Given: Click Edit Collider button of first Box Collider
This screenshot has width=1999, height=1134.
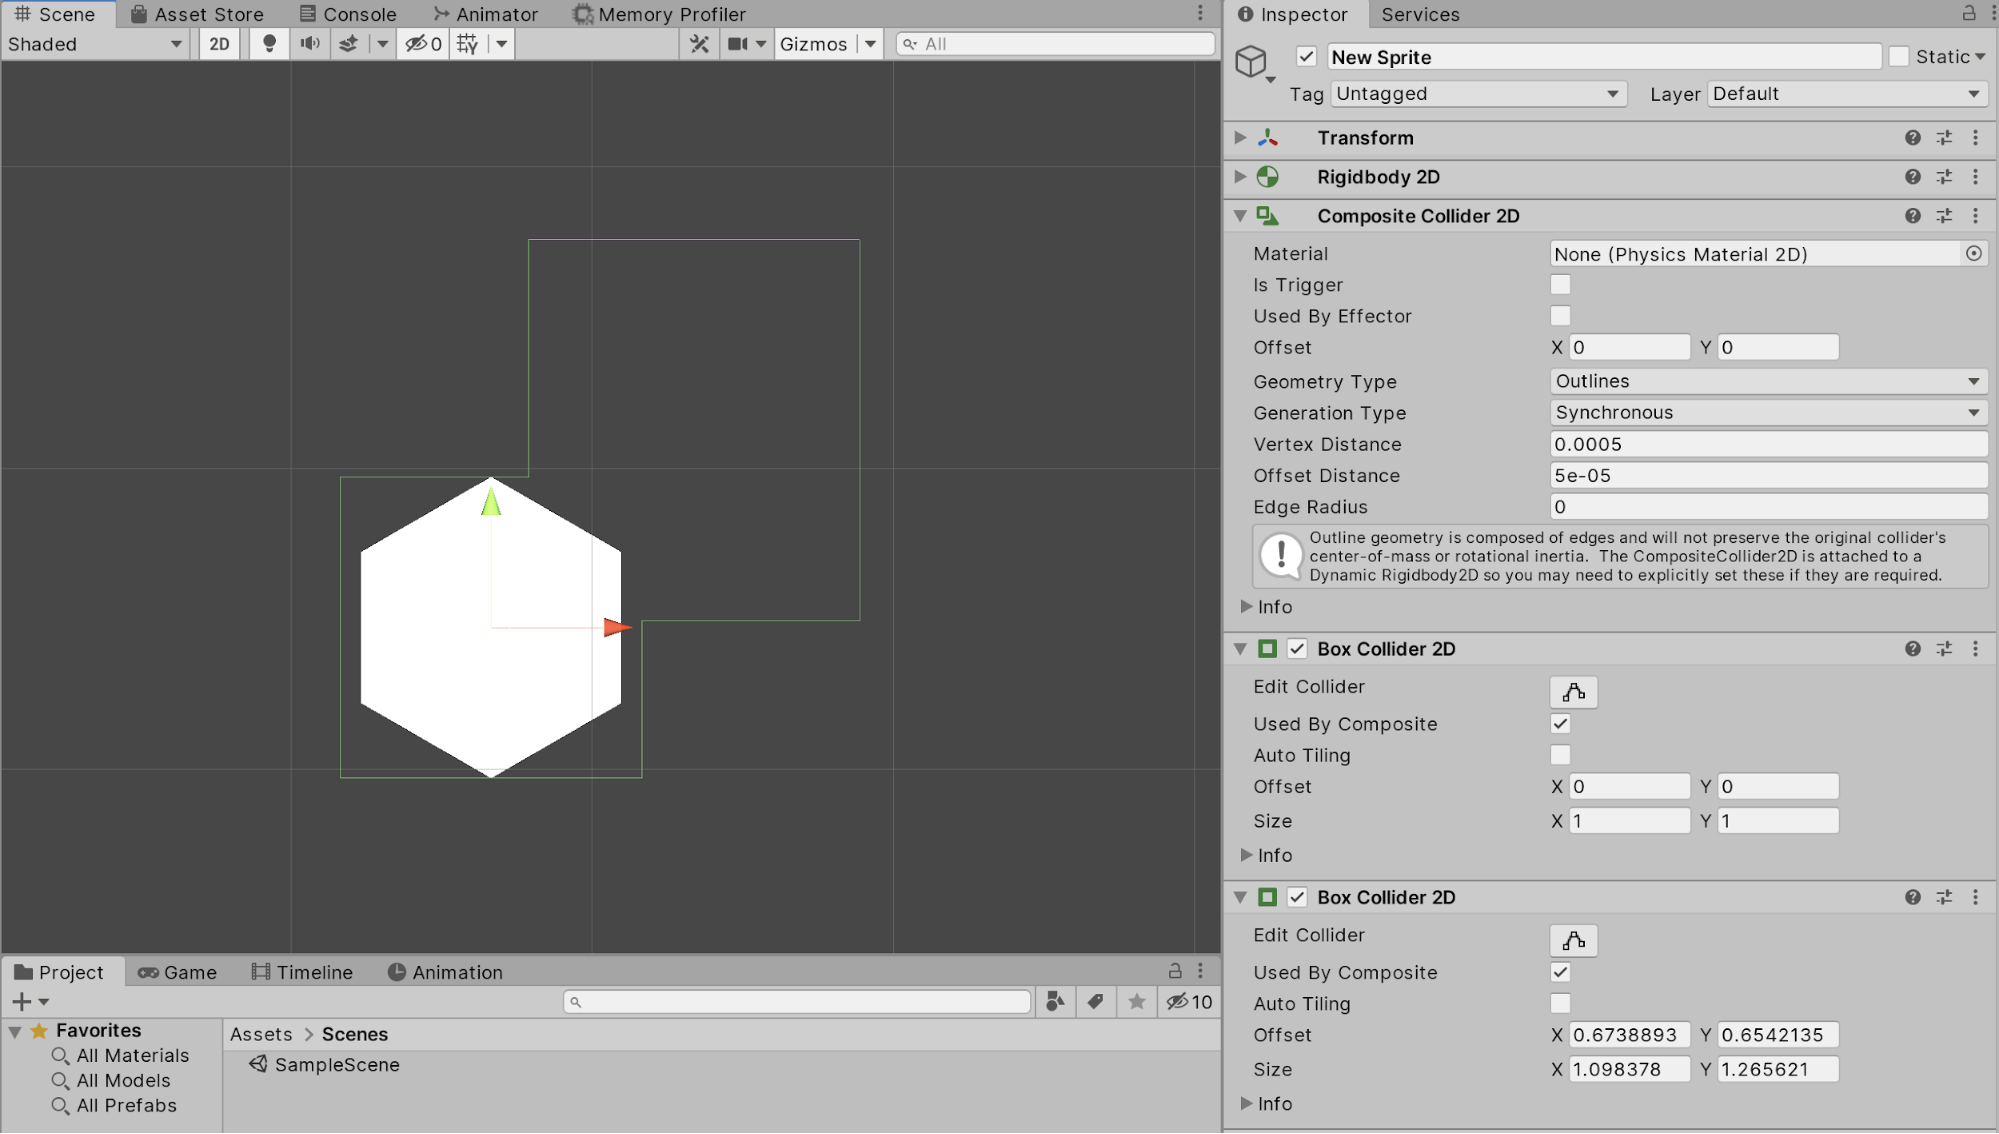Looking at the screenshot, I should [x=1573, y=692].
